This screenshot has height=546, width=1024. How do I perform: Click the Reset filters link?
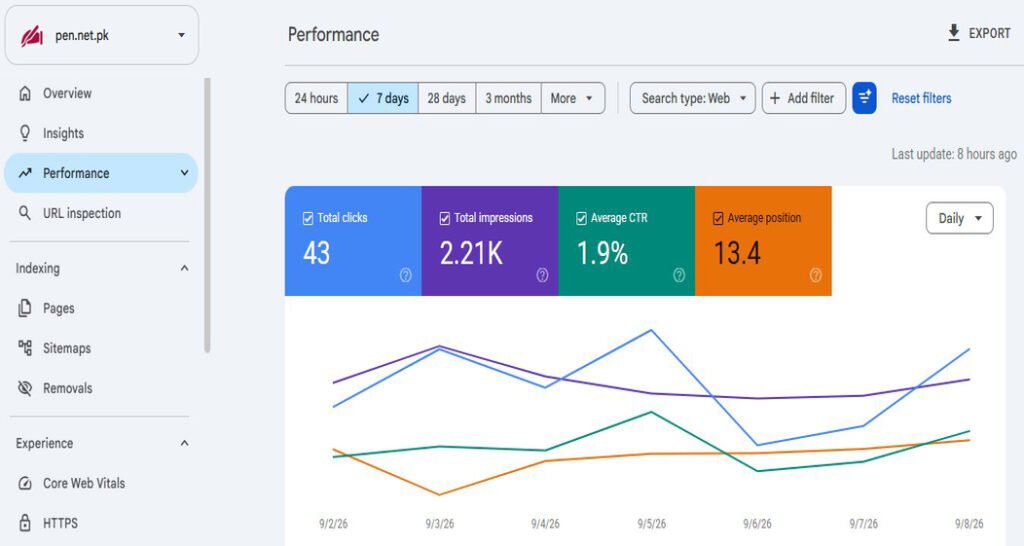[921, 98]
